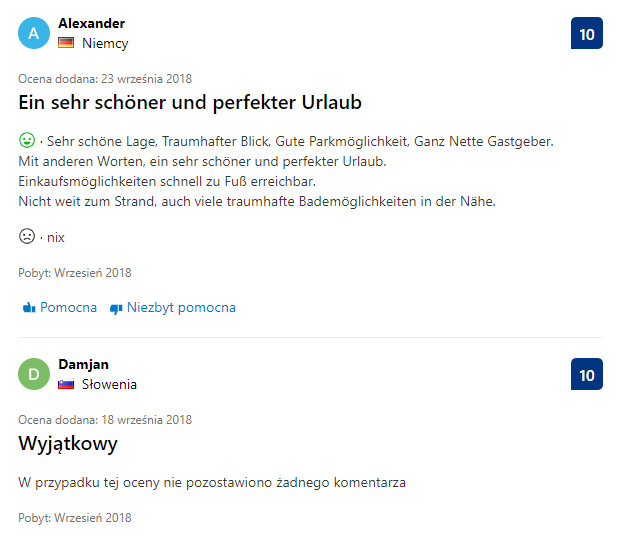Click the reviewer name Damjan
The height and width of the screenshot is (536, 620).
(x=83, y=364)
